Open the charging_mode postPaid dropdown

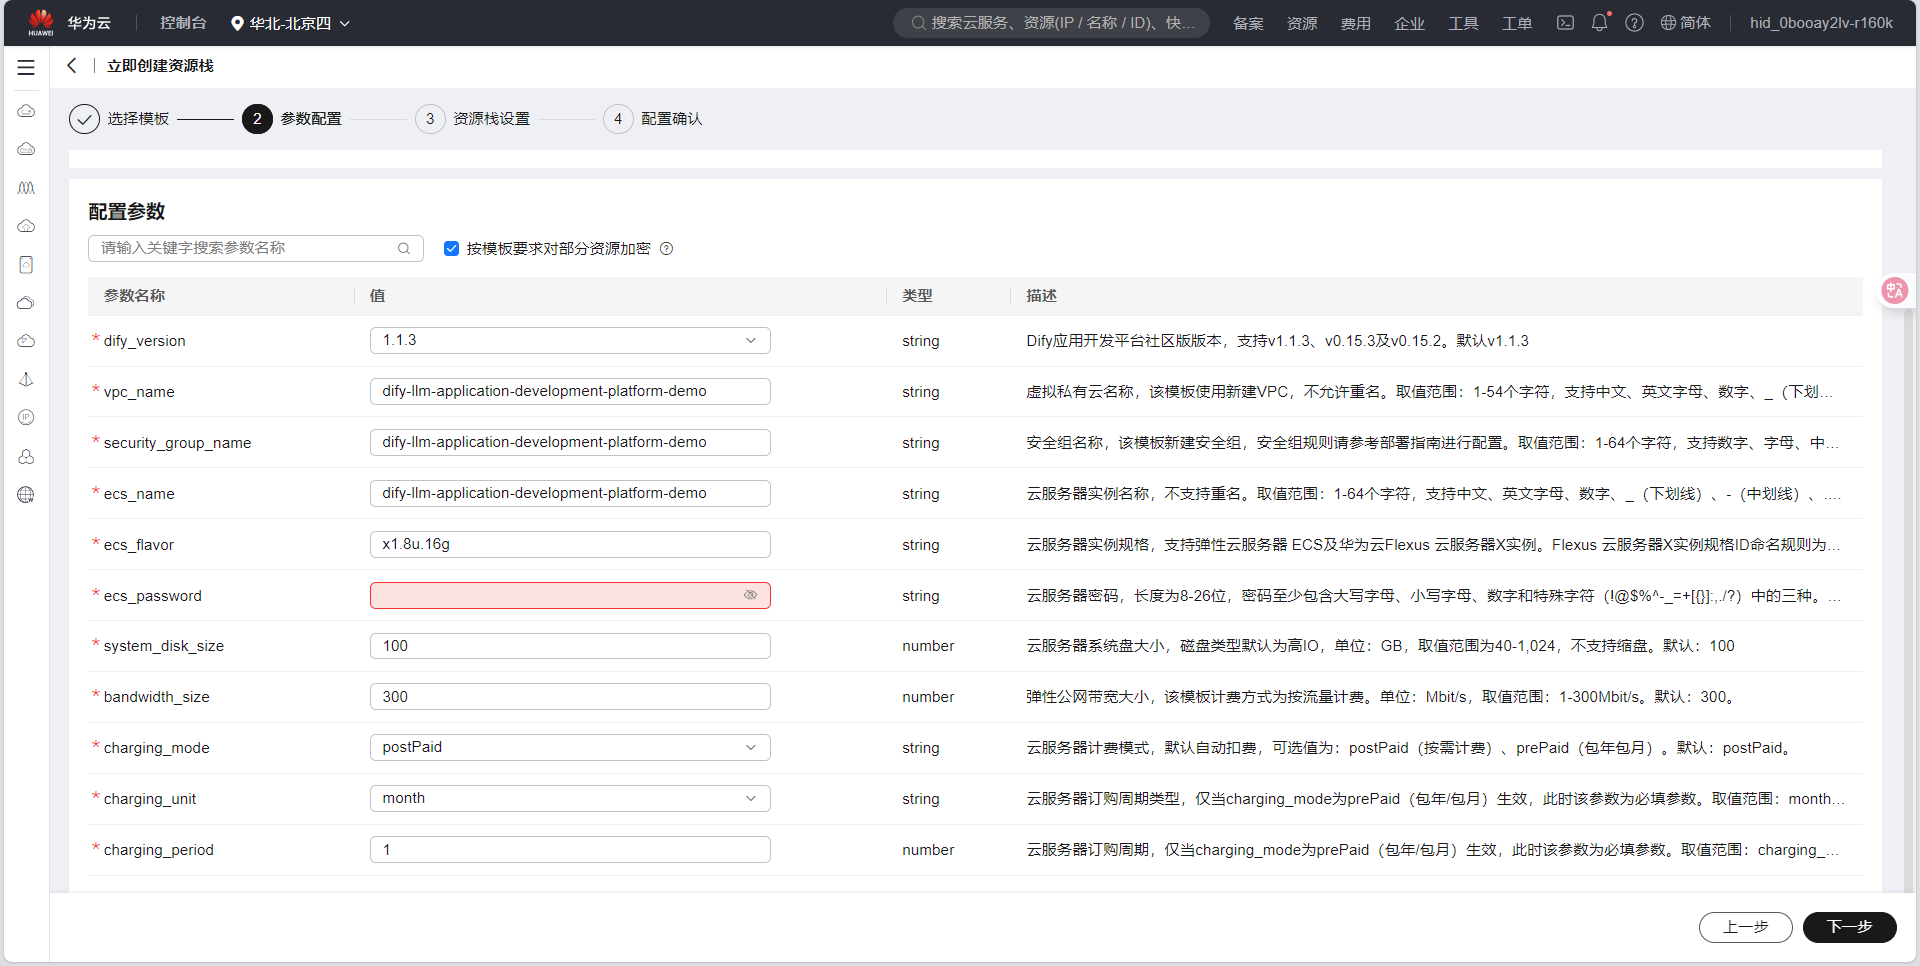570,748
